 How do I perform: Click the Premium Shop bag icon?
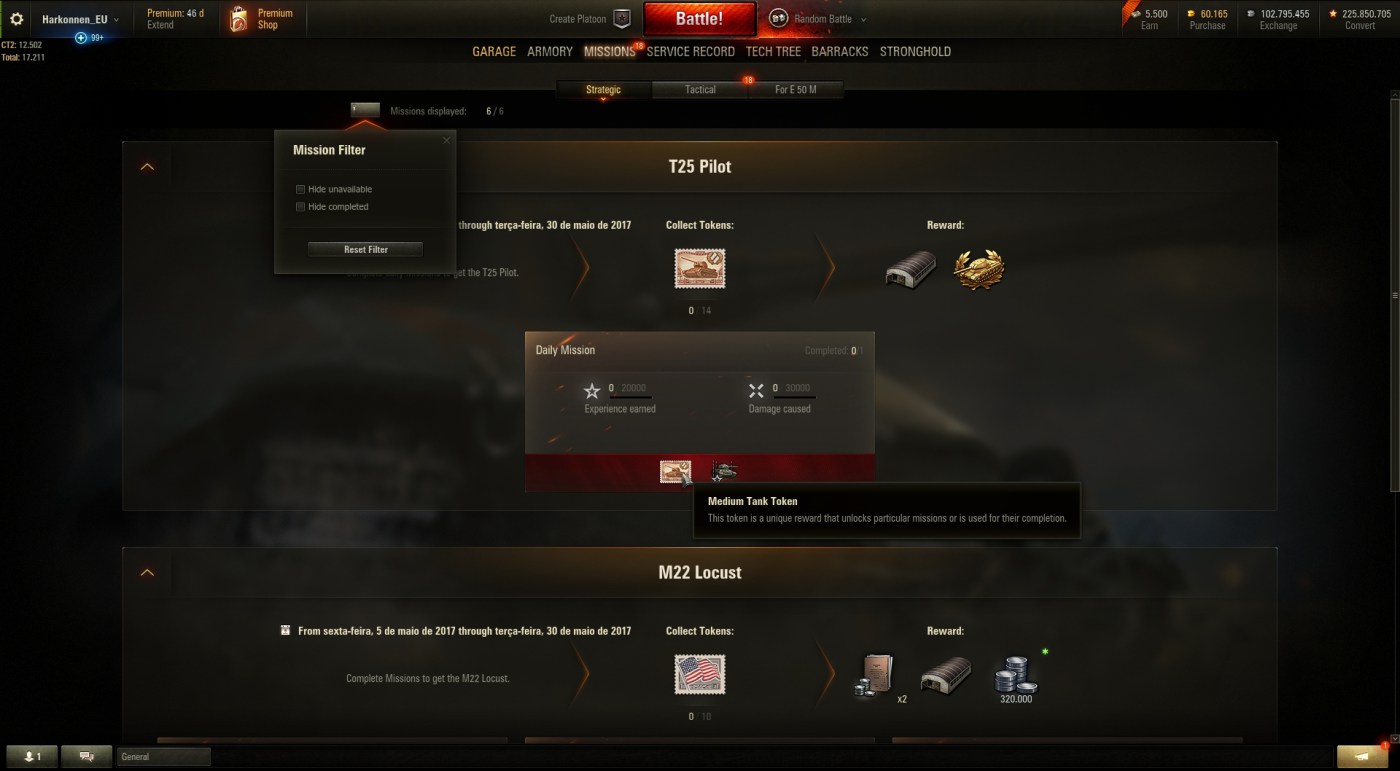tap(238, 19)
